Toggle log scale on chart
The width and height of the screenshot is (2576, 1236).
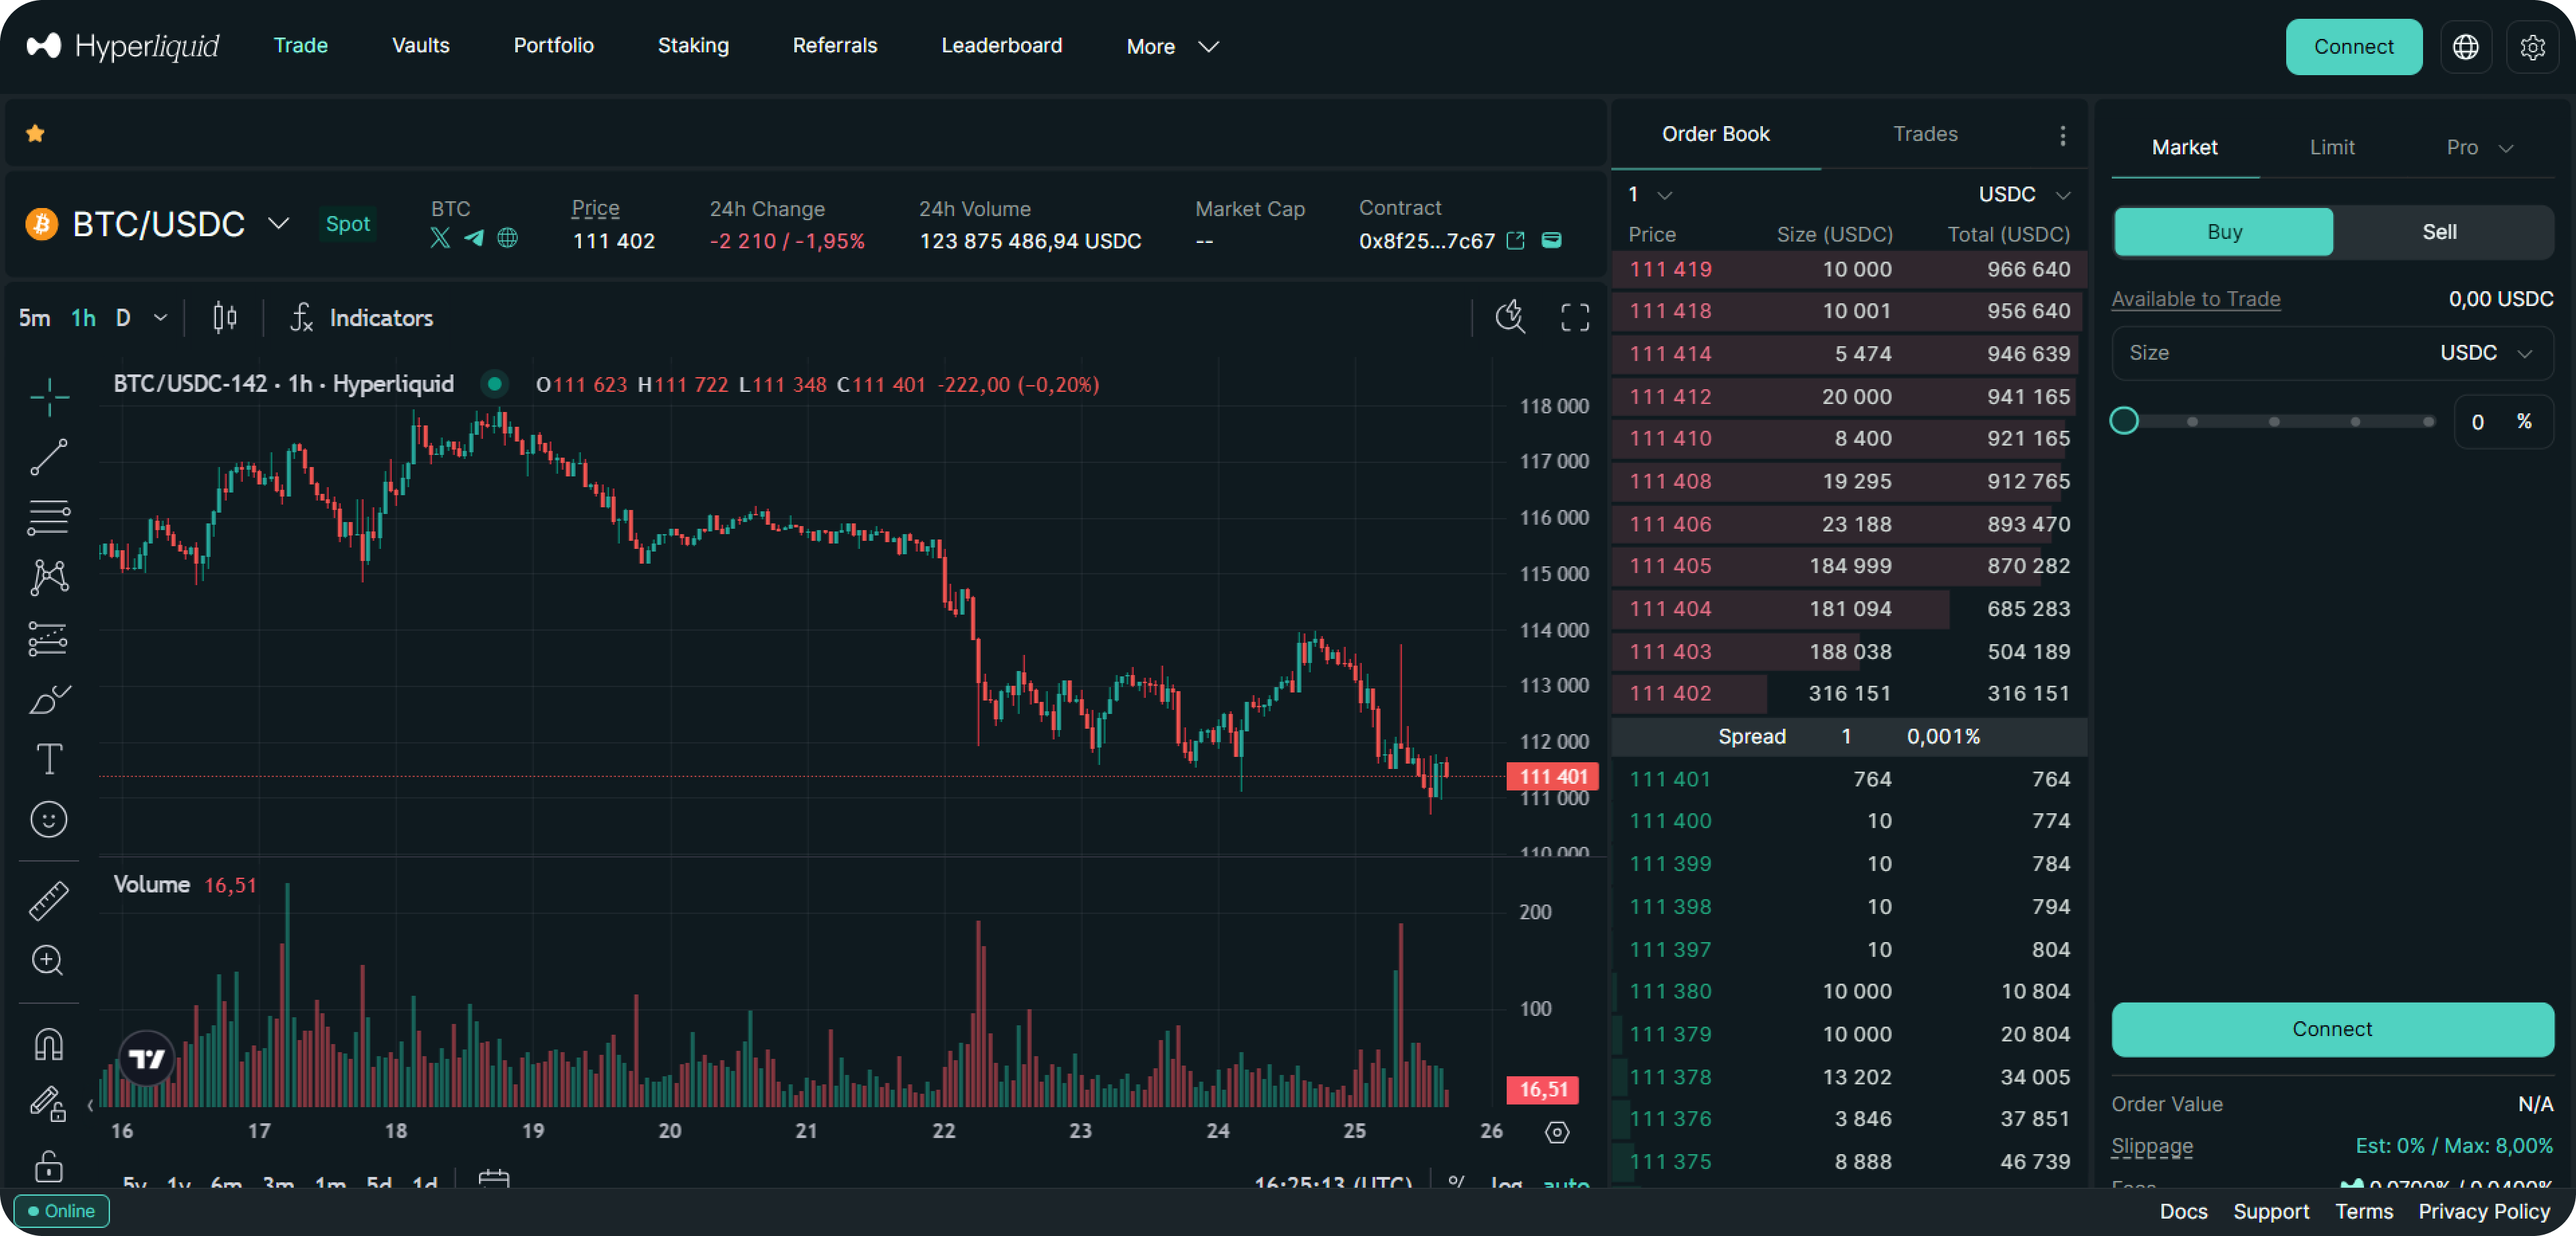tap(1505, 1183)
